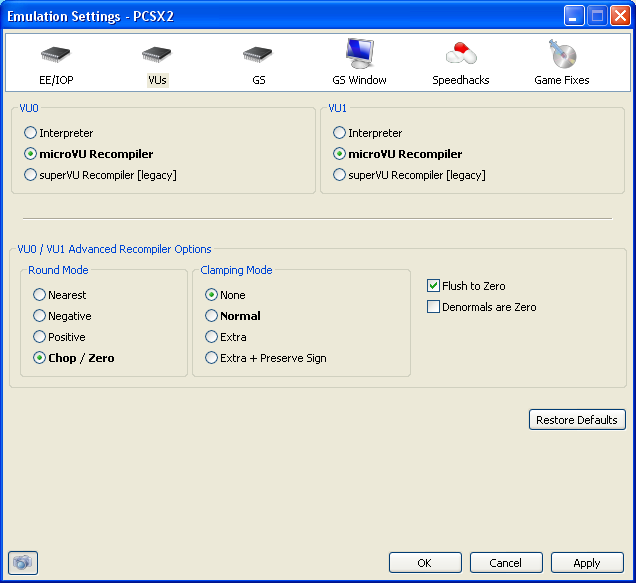Cancel the emulation settings dialog

click(506, 563)
